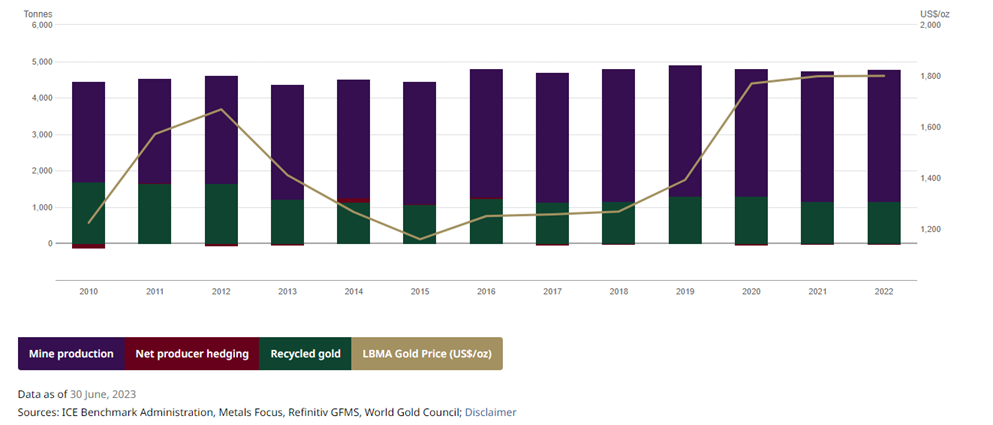
Task: Select the green recycled gold bar for 2016
Action: coord(486,221)
